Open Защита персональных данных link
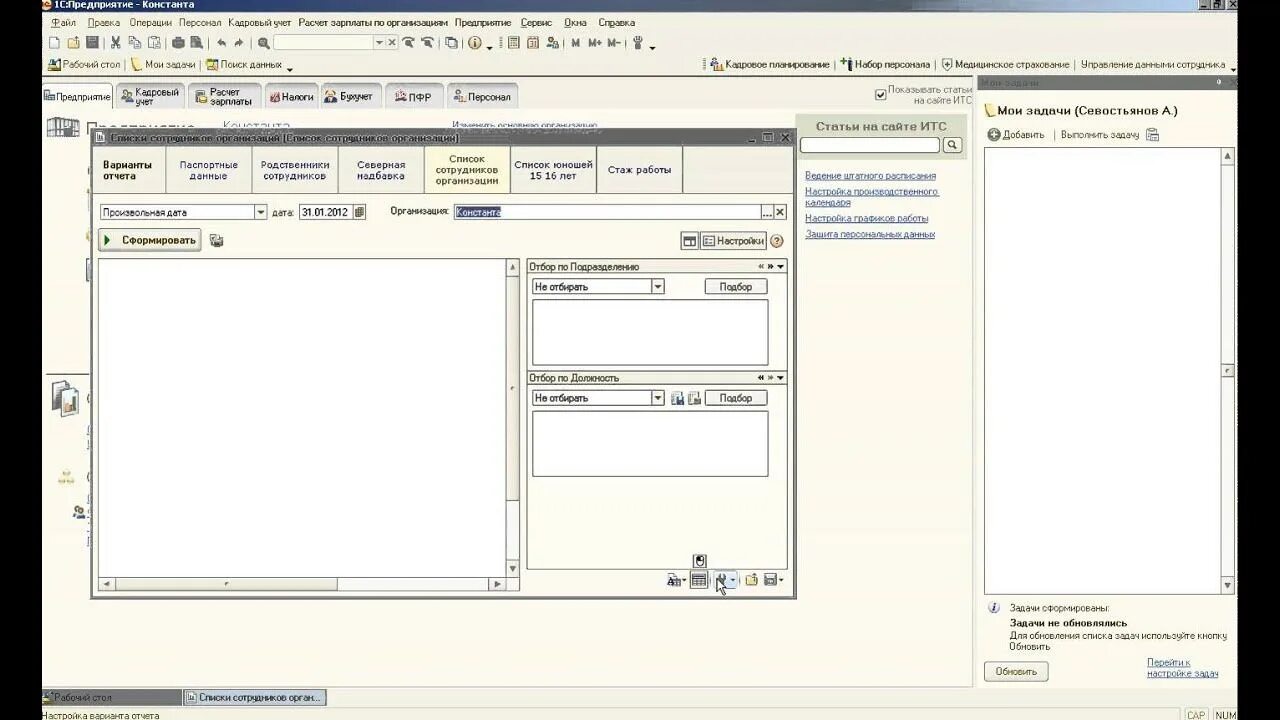This screenshot has width=1280, height=720. tap(870, 234)
